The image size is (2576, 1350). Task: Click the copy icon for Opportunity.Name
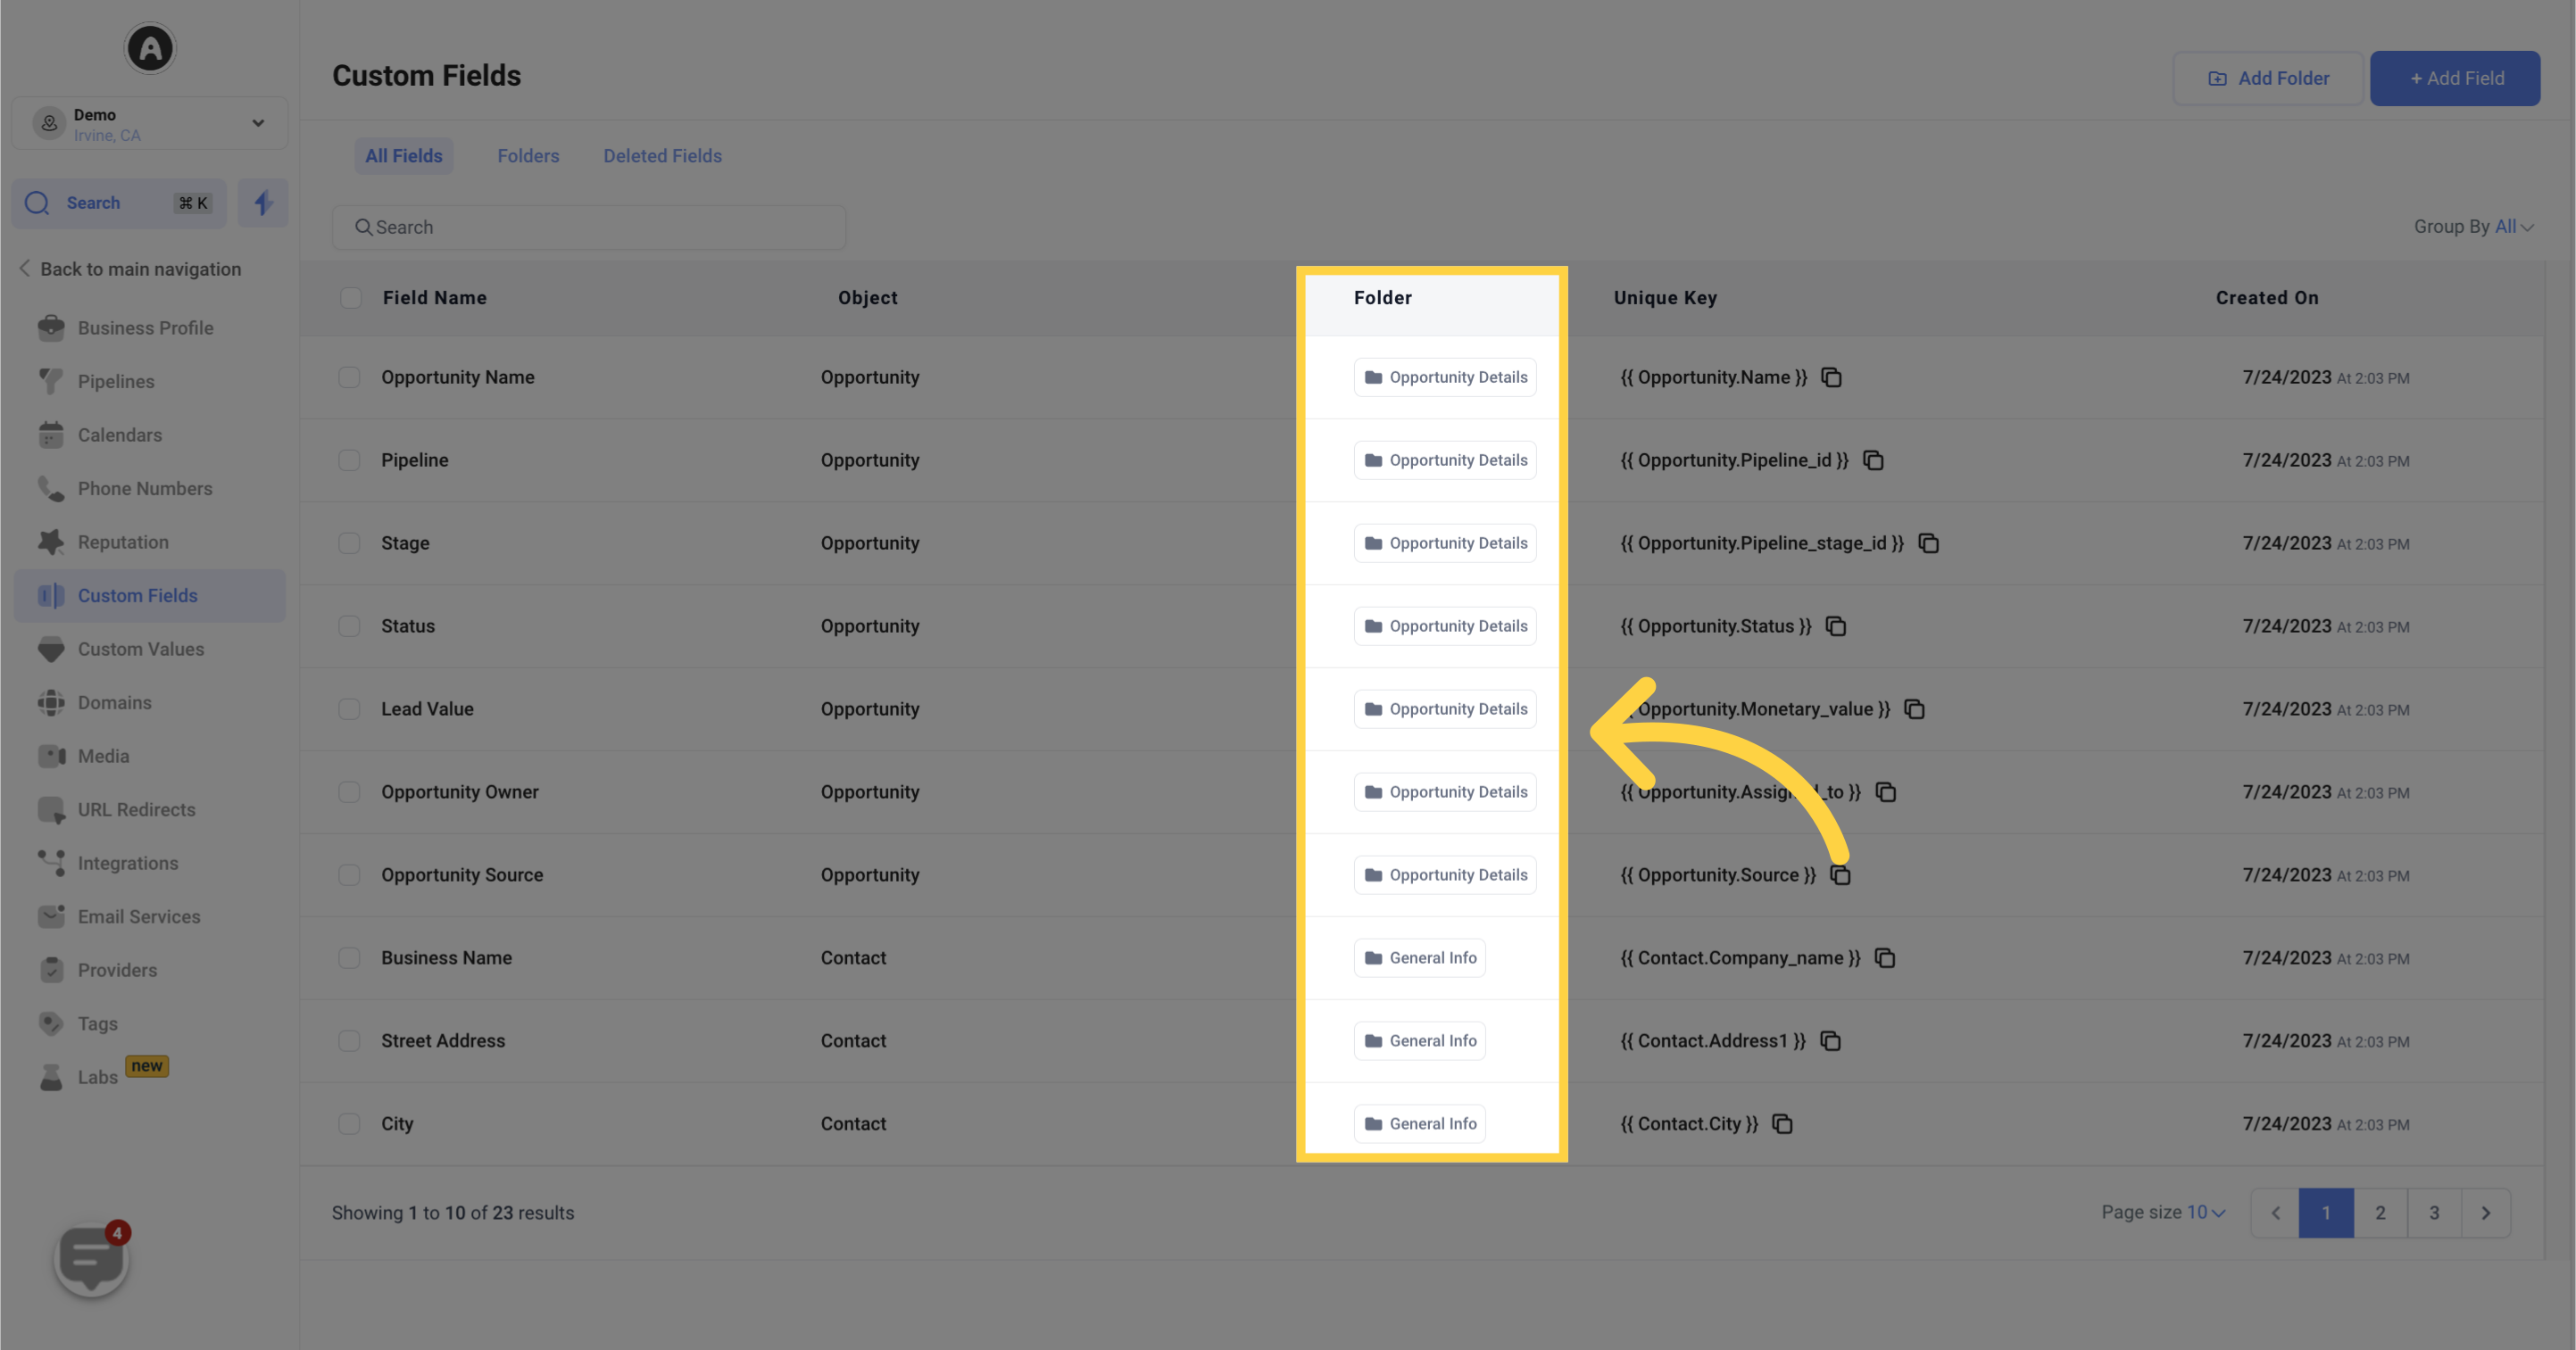(1832, 377)
